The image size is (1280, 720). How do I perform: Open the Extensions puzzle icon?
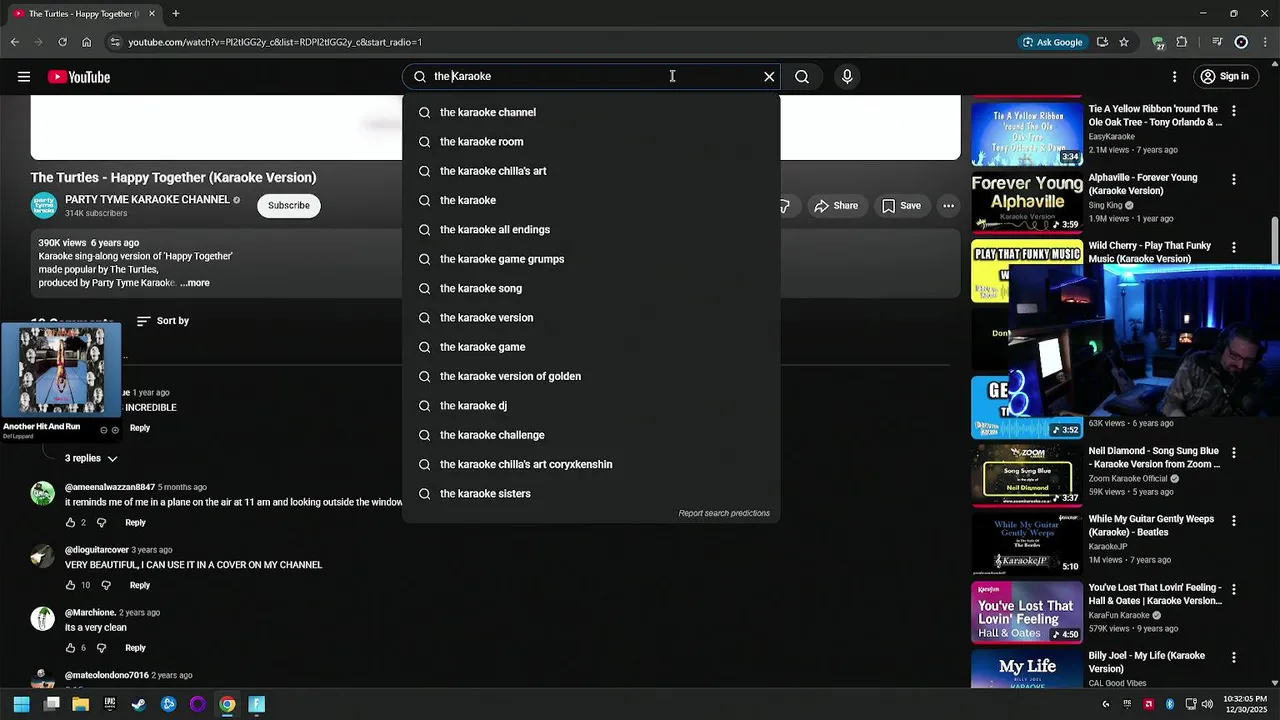point(1182,42)
